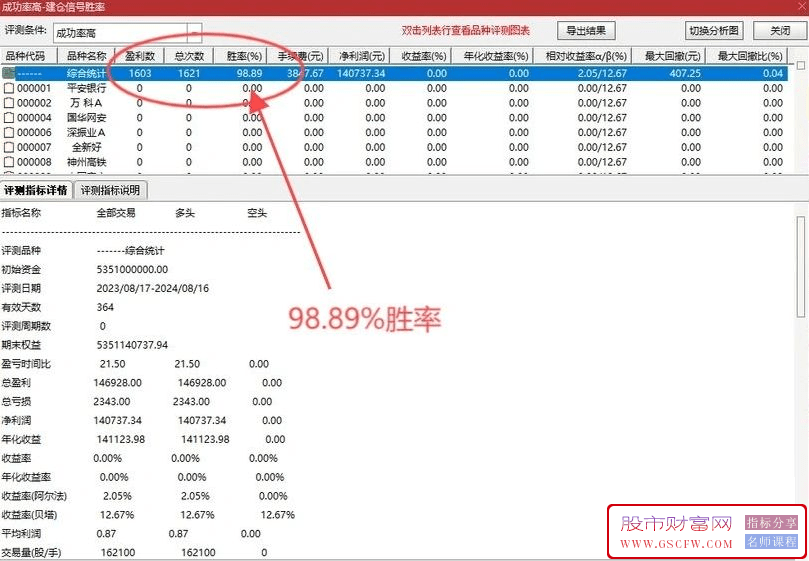This screenshot has height=561, width=809.
Task: Click the details pane vertical scrollbar thumb
Action: coord(801,266)
